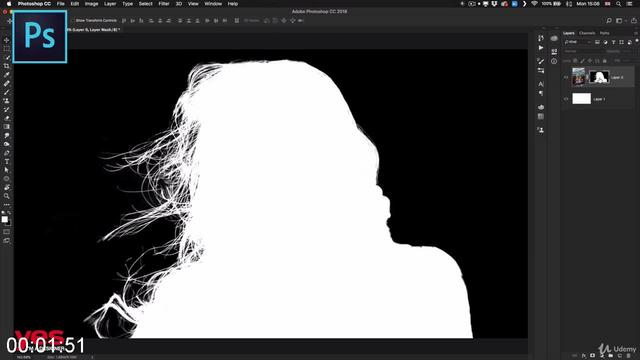Viewport: 640px width, 360px height.
Task: Select the Gradient tool
Action: coord(7,127)
